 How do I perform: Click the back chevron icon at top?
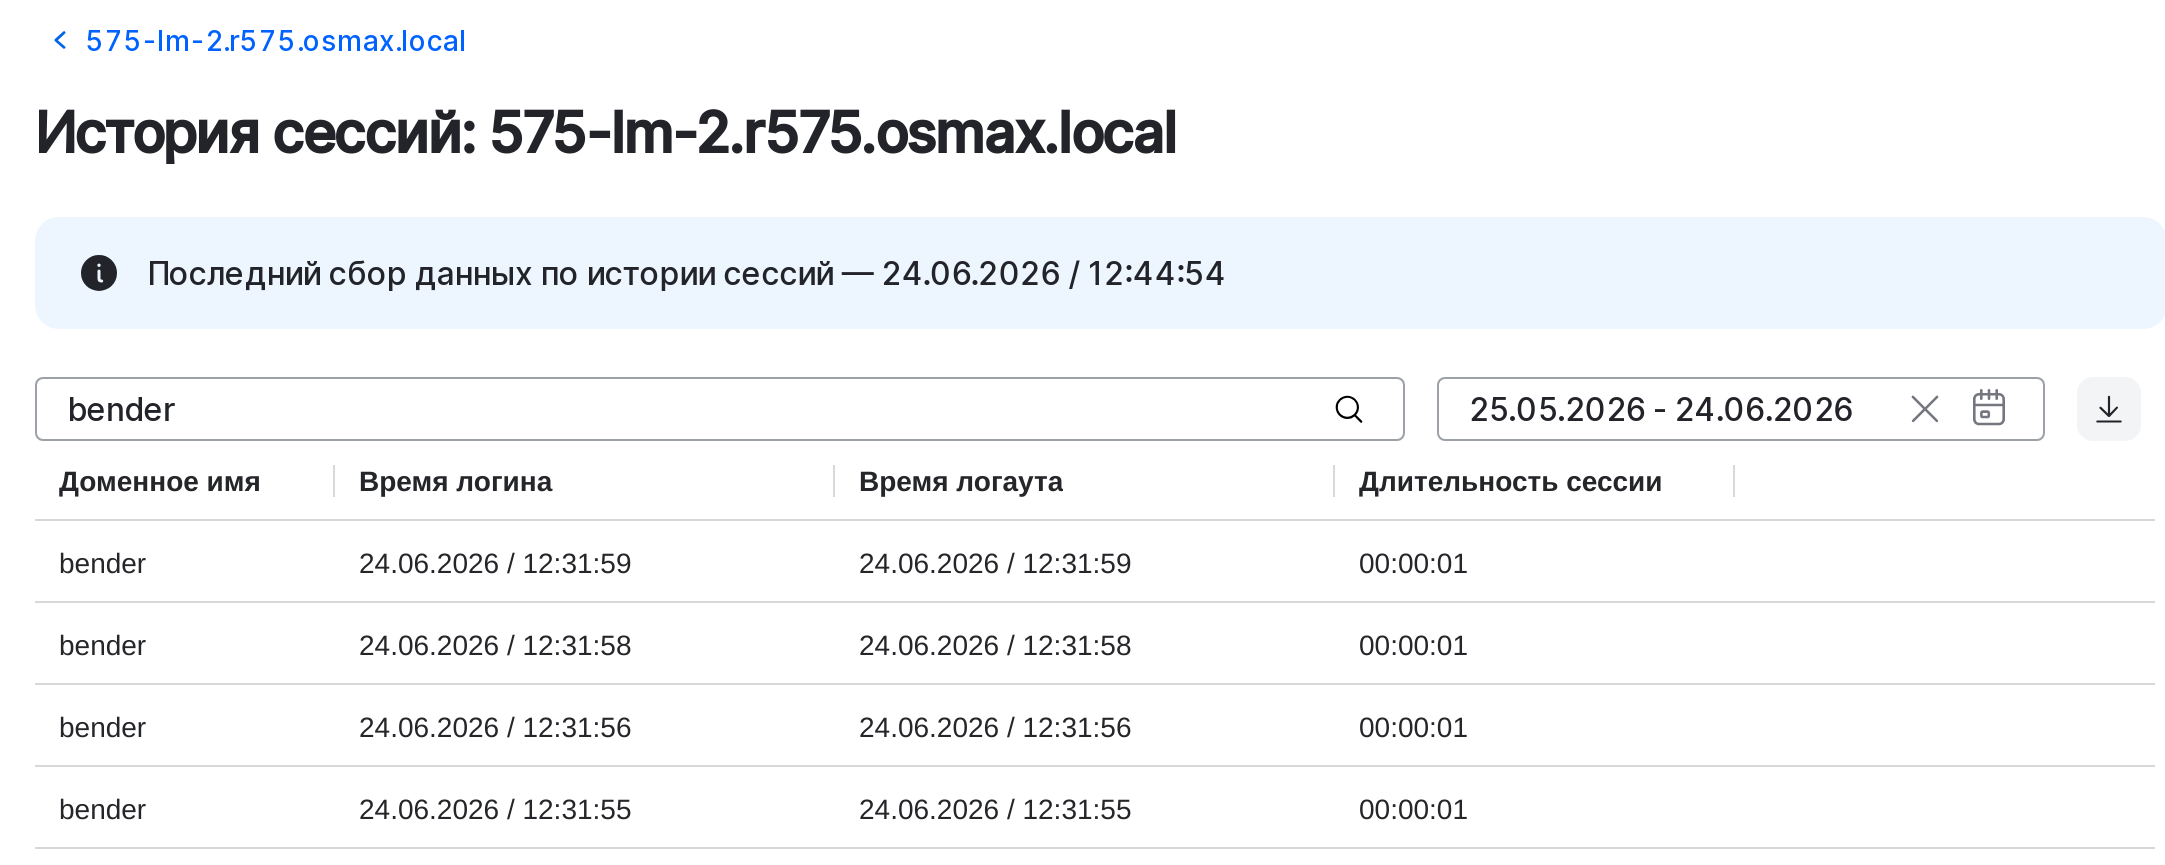coord(60,40)
